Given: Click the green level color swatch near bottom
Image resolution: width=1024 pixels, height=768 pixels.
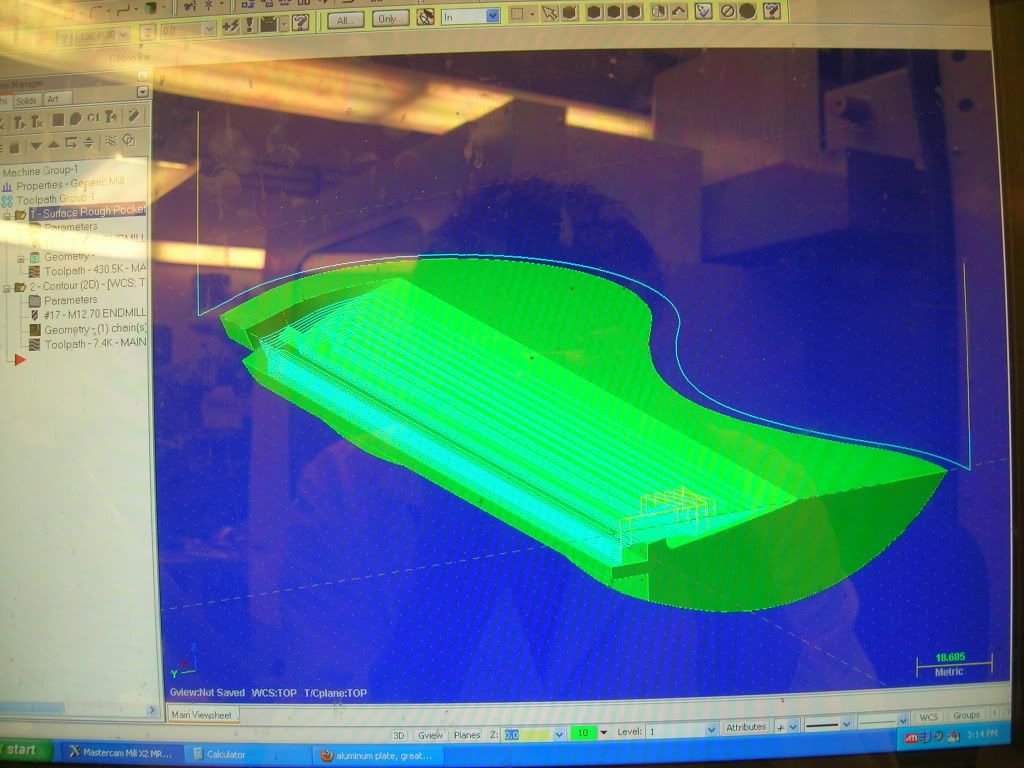Looking at the screenshot, I should [x=583, y=733].
